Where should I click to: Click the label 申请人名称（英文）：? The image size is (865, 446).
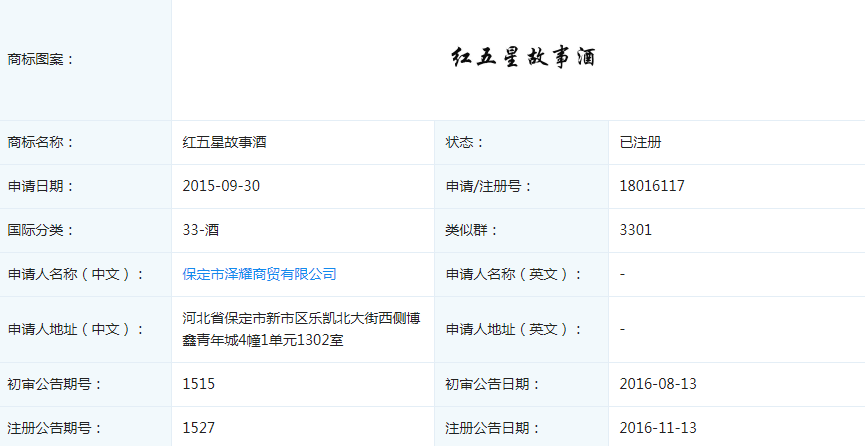pos(514,274)
